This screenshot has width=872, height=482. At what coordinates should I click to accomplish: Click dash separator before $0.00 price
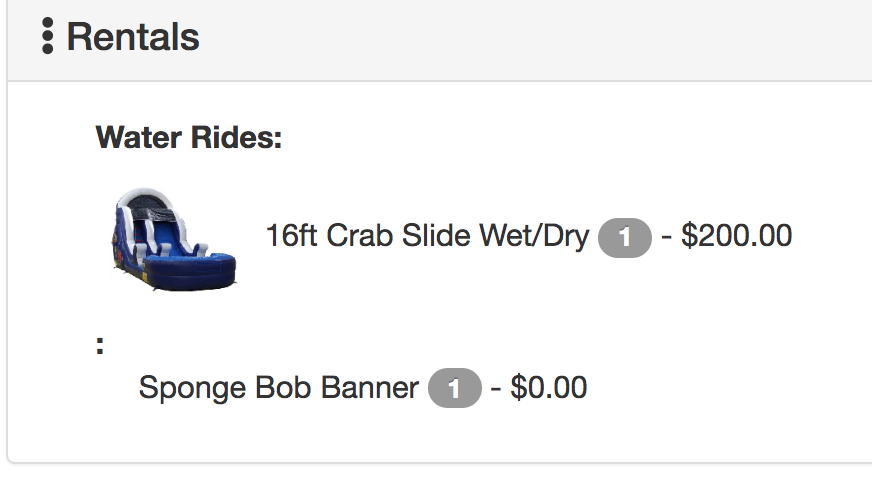coord(496,388)
